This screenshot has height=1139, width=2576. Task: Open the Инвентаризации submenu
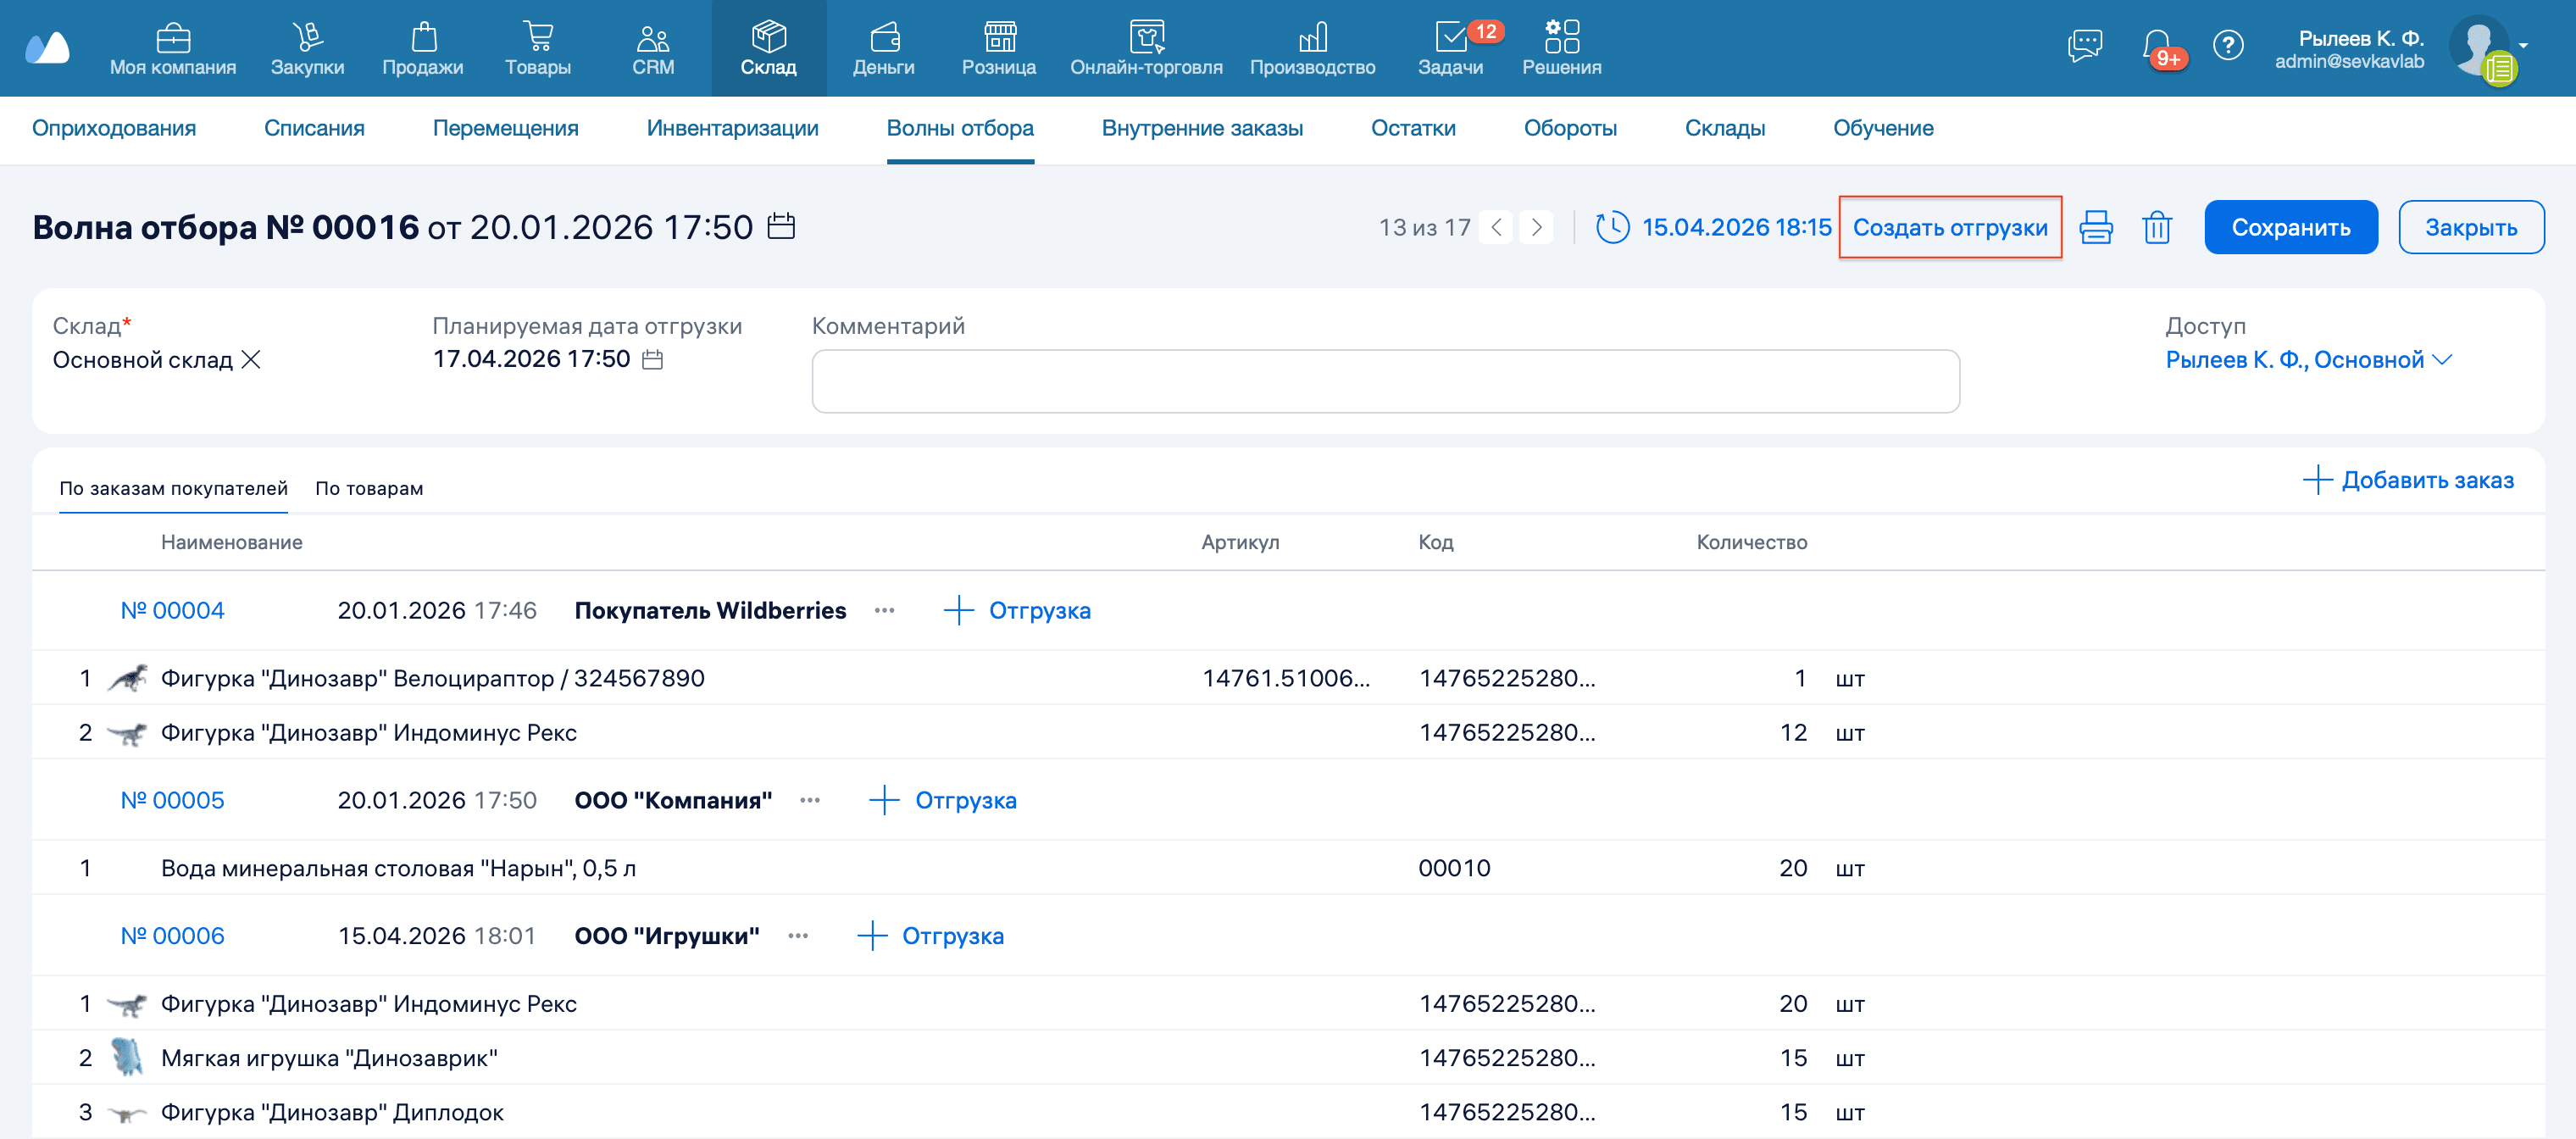[x=732, y=128]
